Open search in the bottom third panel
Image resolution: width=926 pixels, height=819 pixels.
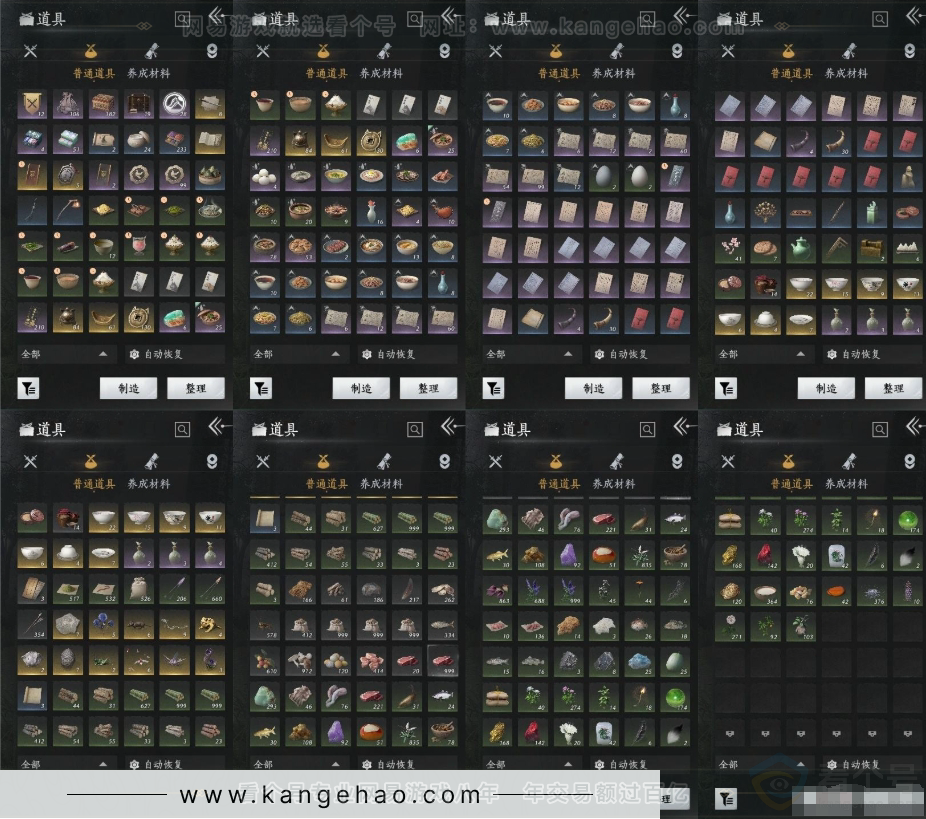(648, 429)
